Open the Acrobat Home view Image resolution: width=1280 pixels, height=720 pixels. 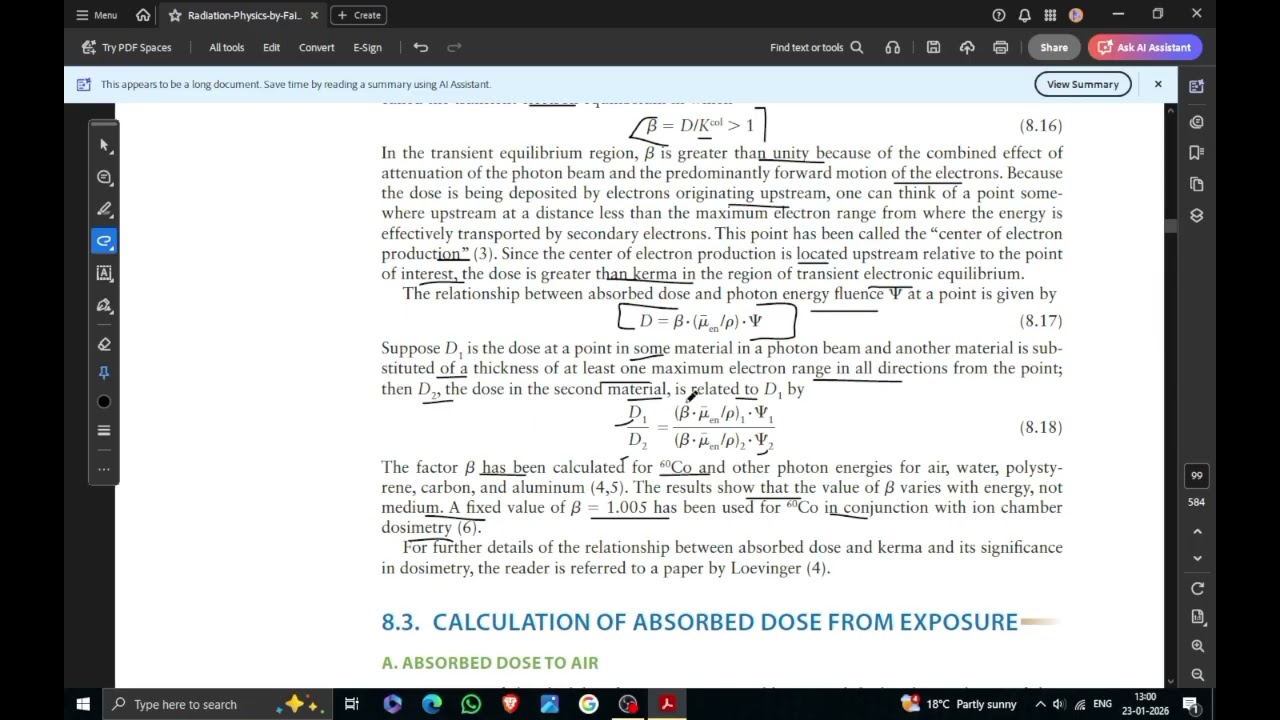(143, 15)
